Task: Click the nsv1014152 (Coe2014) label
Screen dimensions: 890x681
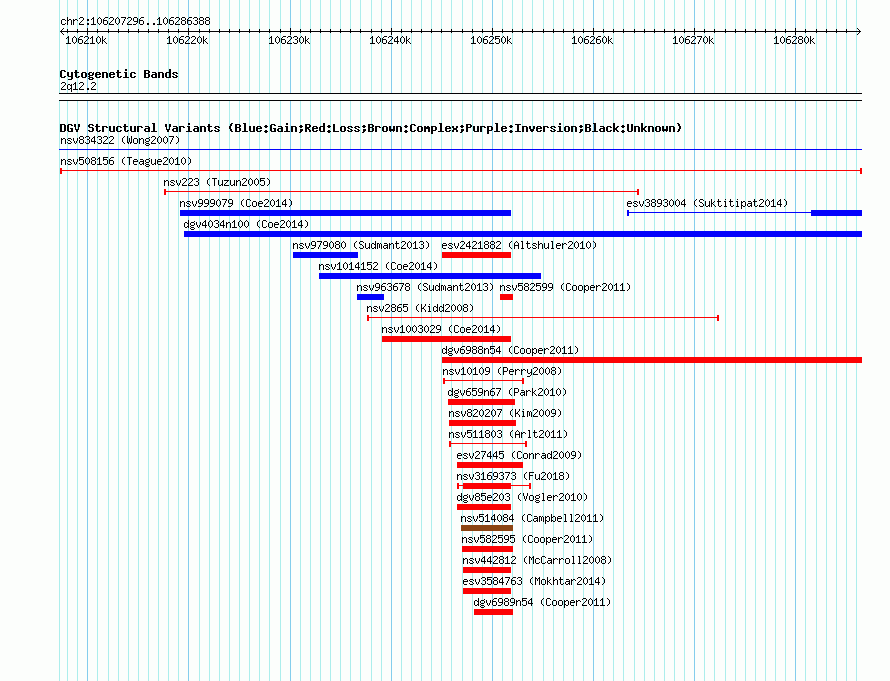Action: click(378, 266)
